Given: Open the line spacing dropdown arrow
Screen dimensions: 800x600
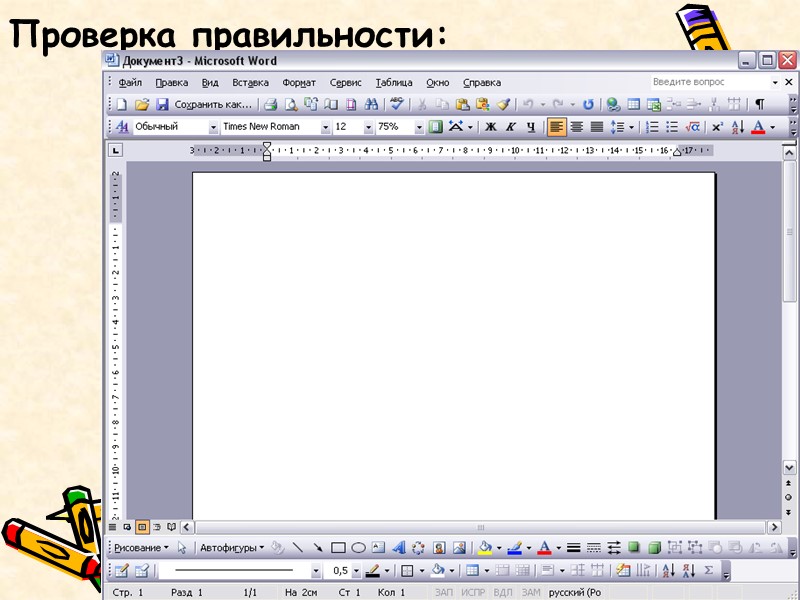Looking at the screenshot, I should coord(631,127).
